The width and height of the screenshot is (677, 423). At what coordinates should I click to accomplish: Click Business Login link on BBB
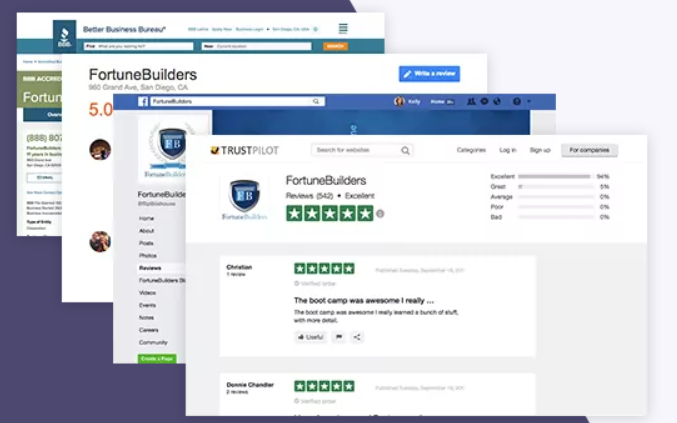click(x=250, y=29)
